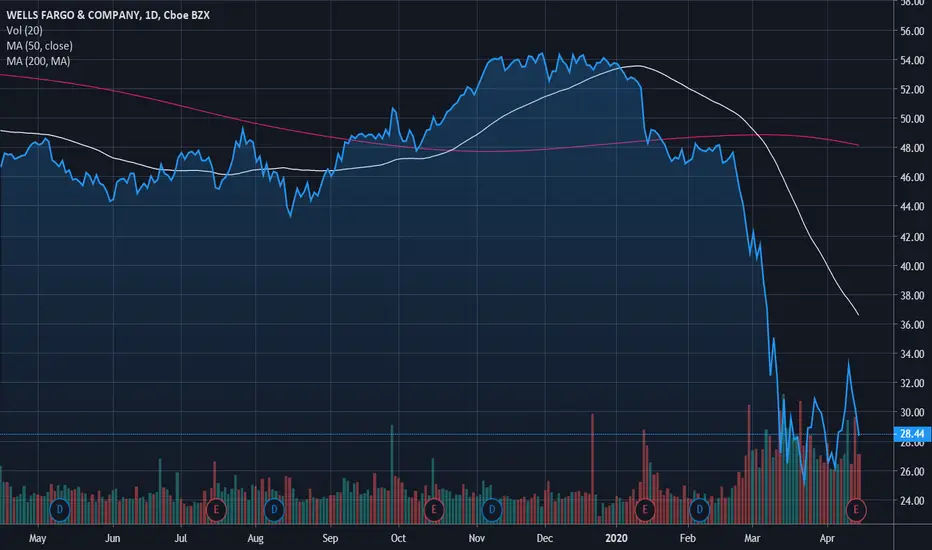Click the 26.00 price axis label
The width and height of the screenshot is (932, 550).
pos(912,472)
